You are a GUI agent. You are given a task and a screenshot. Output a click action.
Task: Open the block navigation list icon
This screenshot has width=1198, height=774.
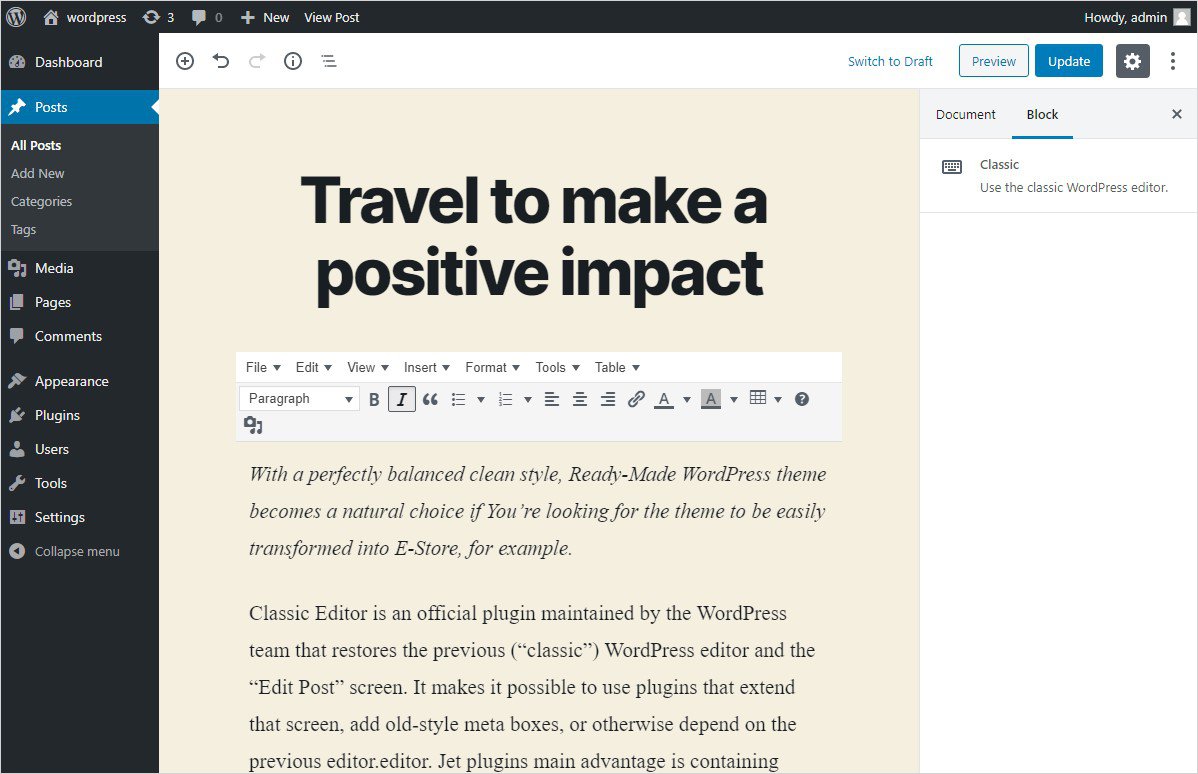click(x=329, y=61)
